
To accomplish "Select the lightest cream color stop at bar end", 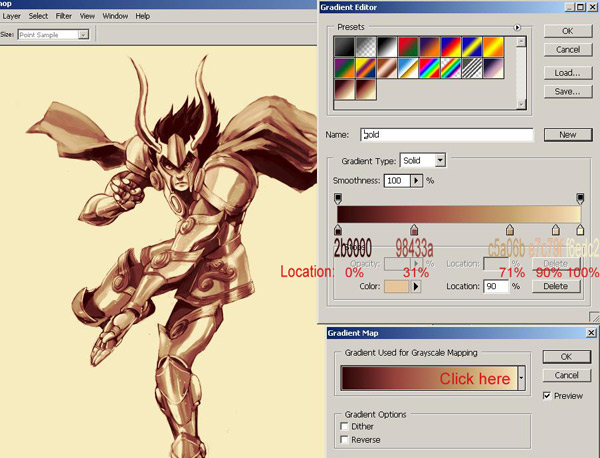I will [580, 230].
